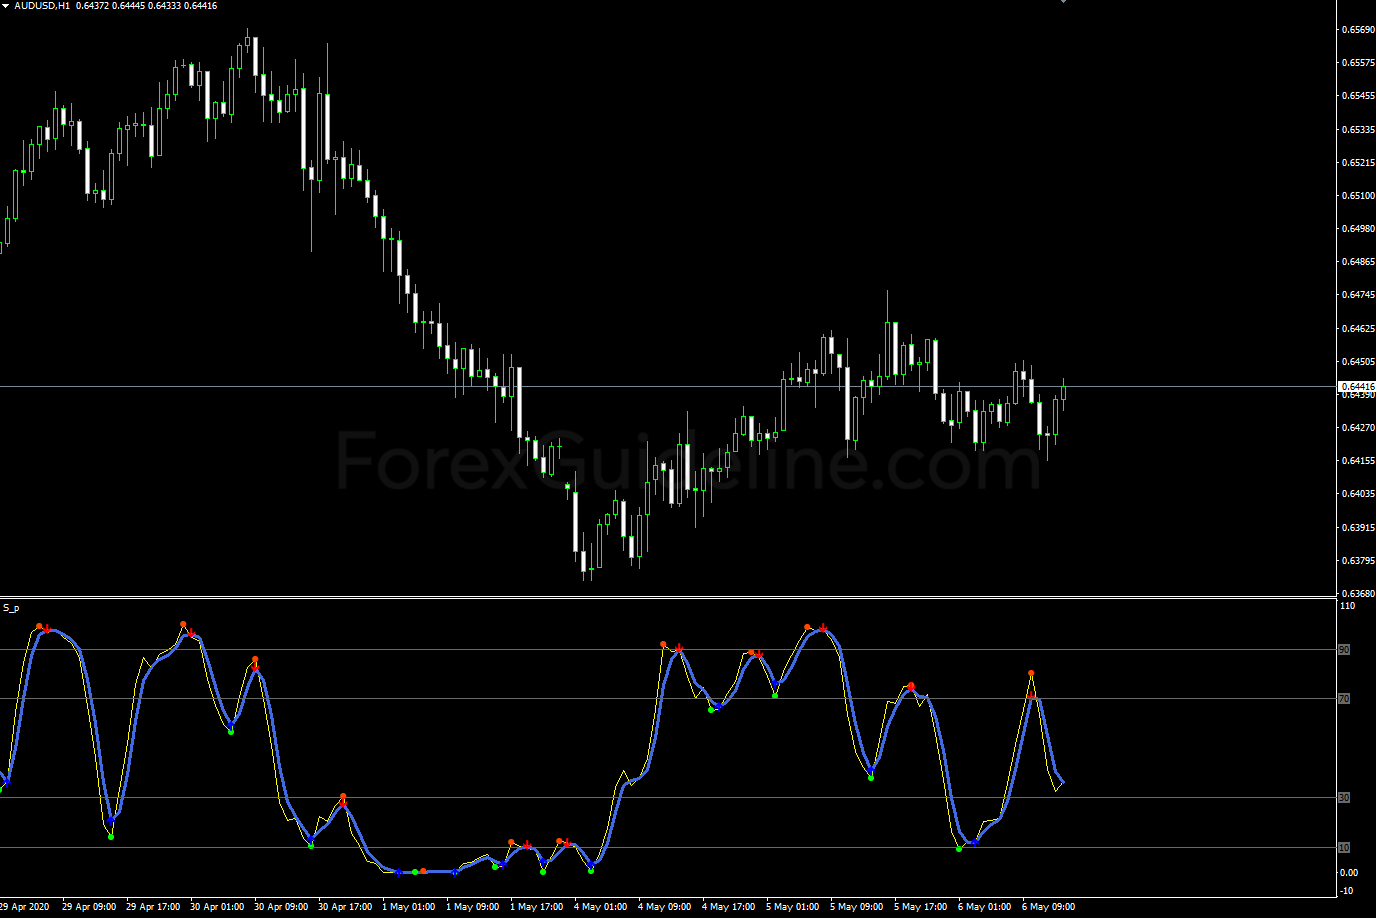The height and width of the screenshot is (918, 1376).
Task: Click the 4 May 01:00 time label
Action: click(600, 907)
